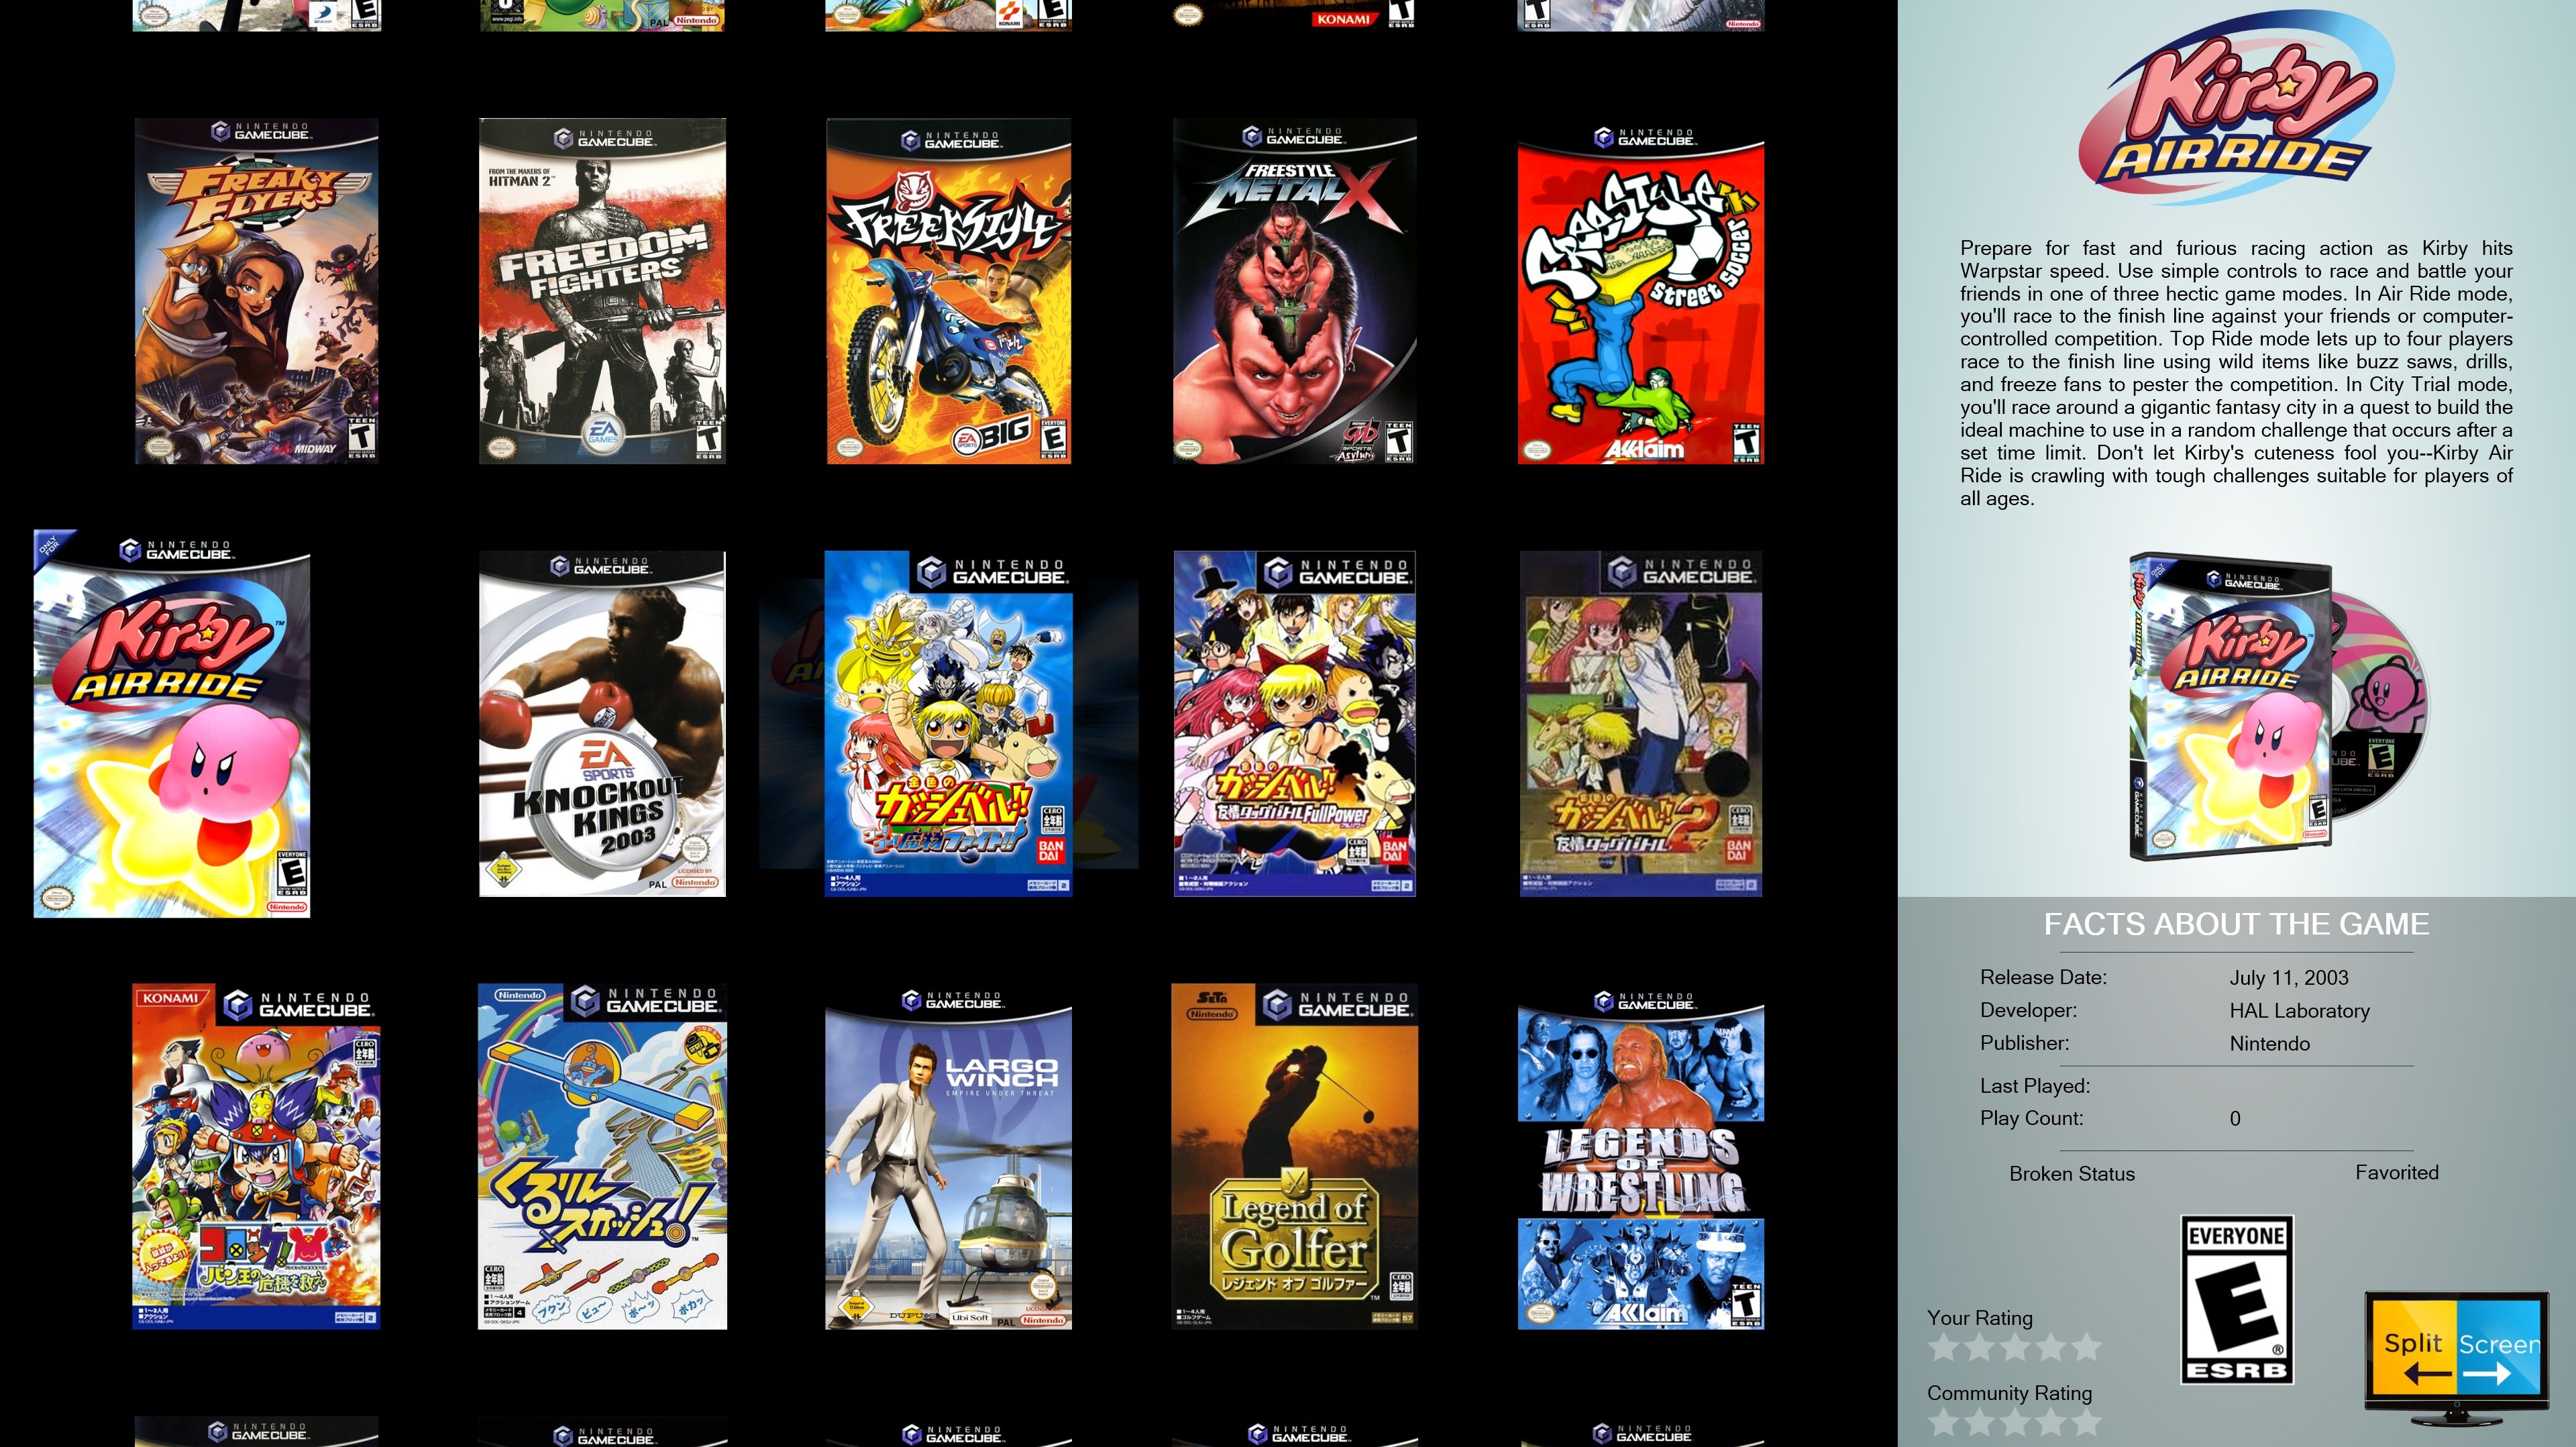This screenshot has width=2576, height=1447.
Task: Pick the Legend of Golfer cover
Action: click(1295, 1156)
